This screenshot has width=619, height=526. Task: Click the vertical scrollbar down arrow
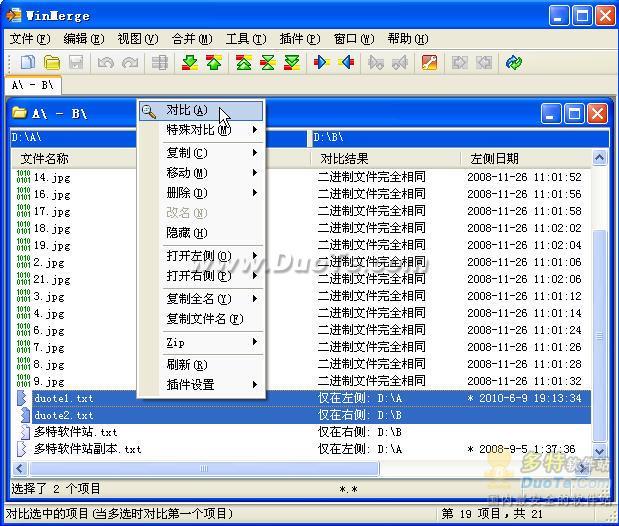pyautogui.click(x=599, y=451)
